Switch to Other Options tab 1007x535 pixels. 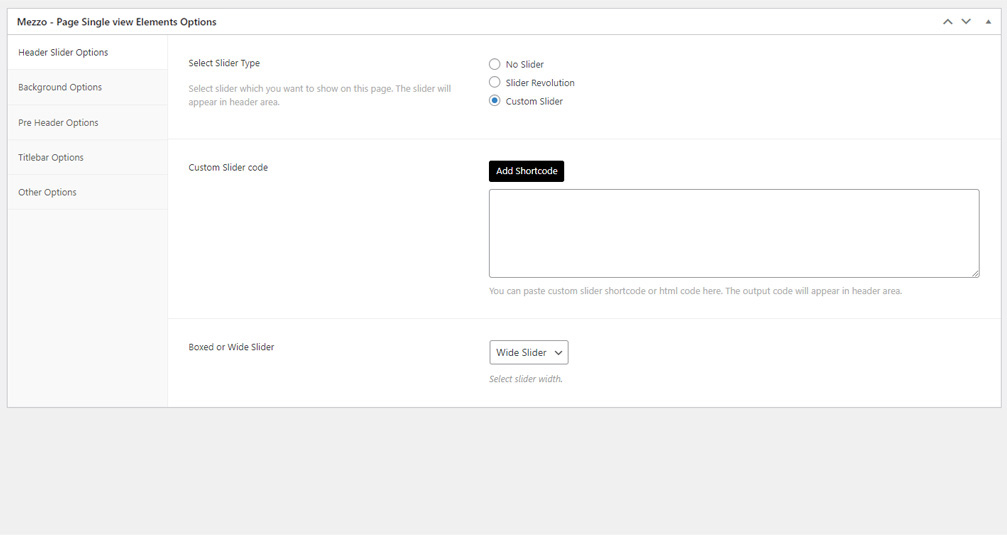pyautogui.click(x=47, y=192)
